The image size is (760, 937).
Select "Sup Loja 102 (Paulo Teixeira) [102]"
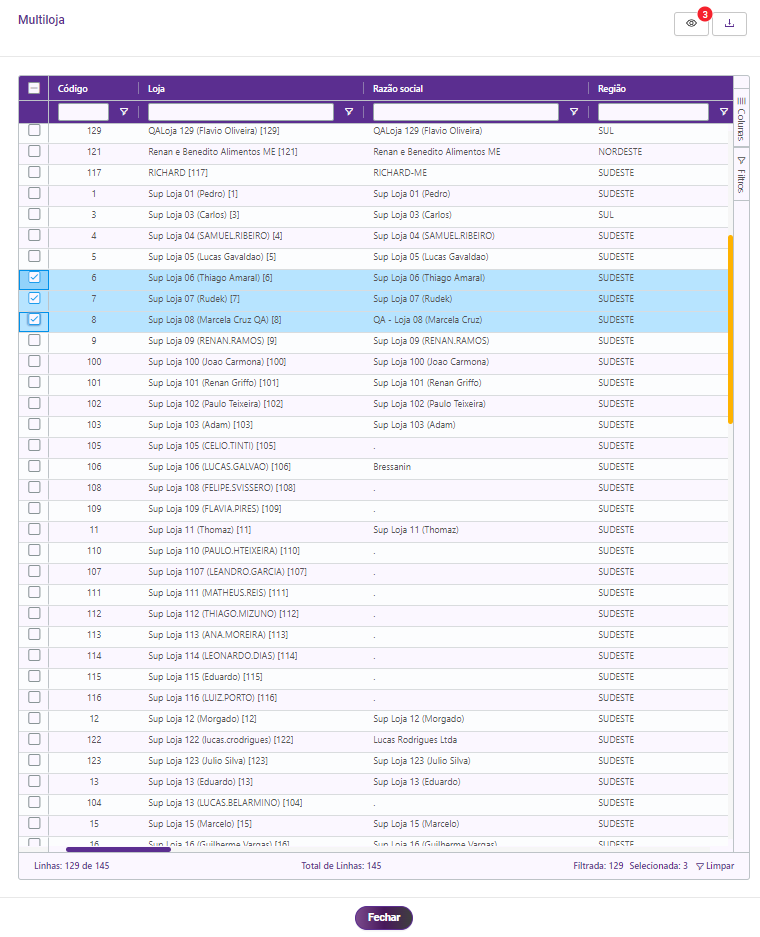click(x=216, y=403)
